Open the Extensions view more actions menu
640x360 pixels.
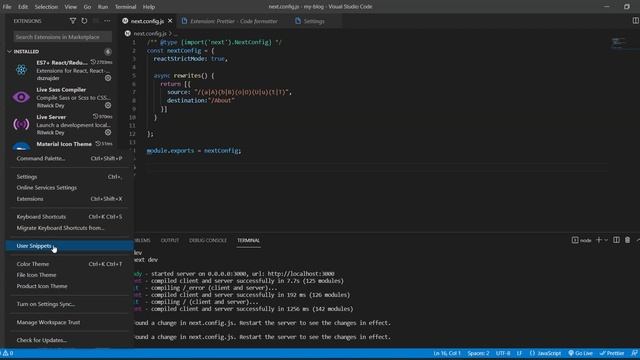[107, 21]
